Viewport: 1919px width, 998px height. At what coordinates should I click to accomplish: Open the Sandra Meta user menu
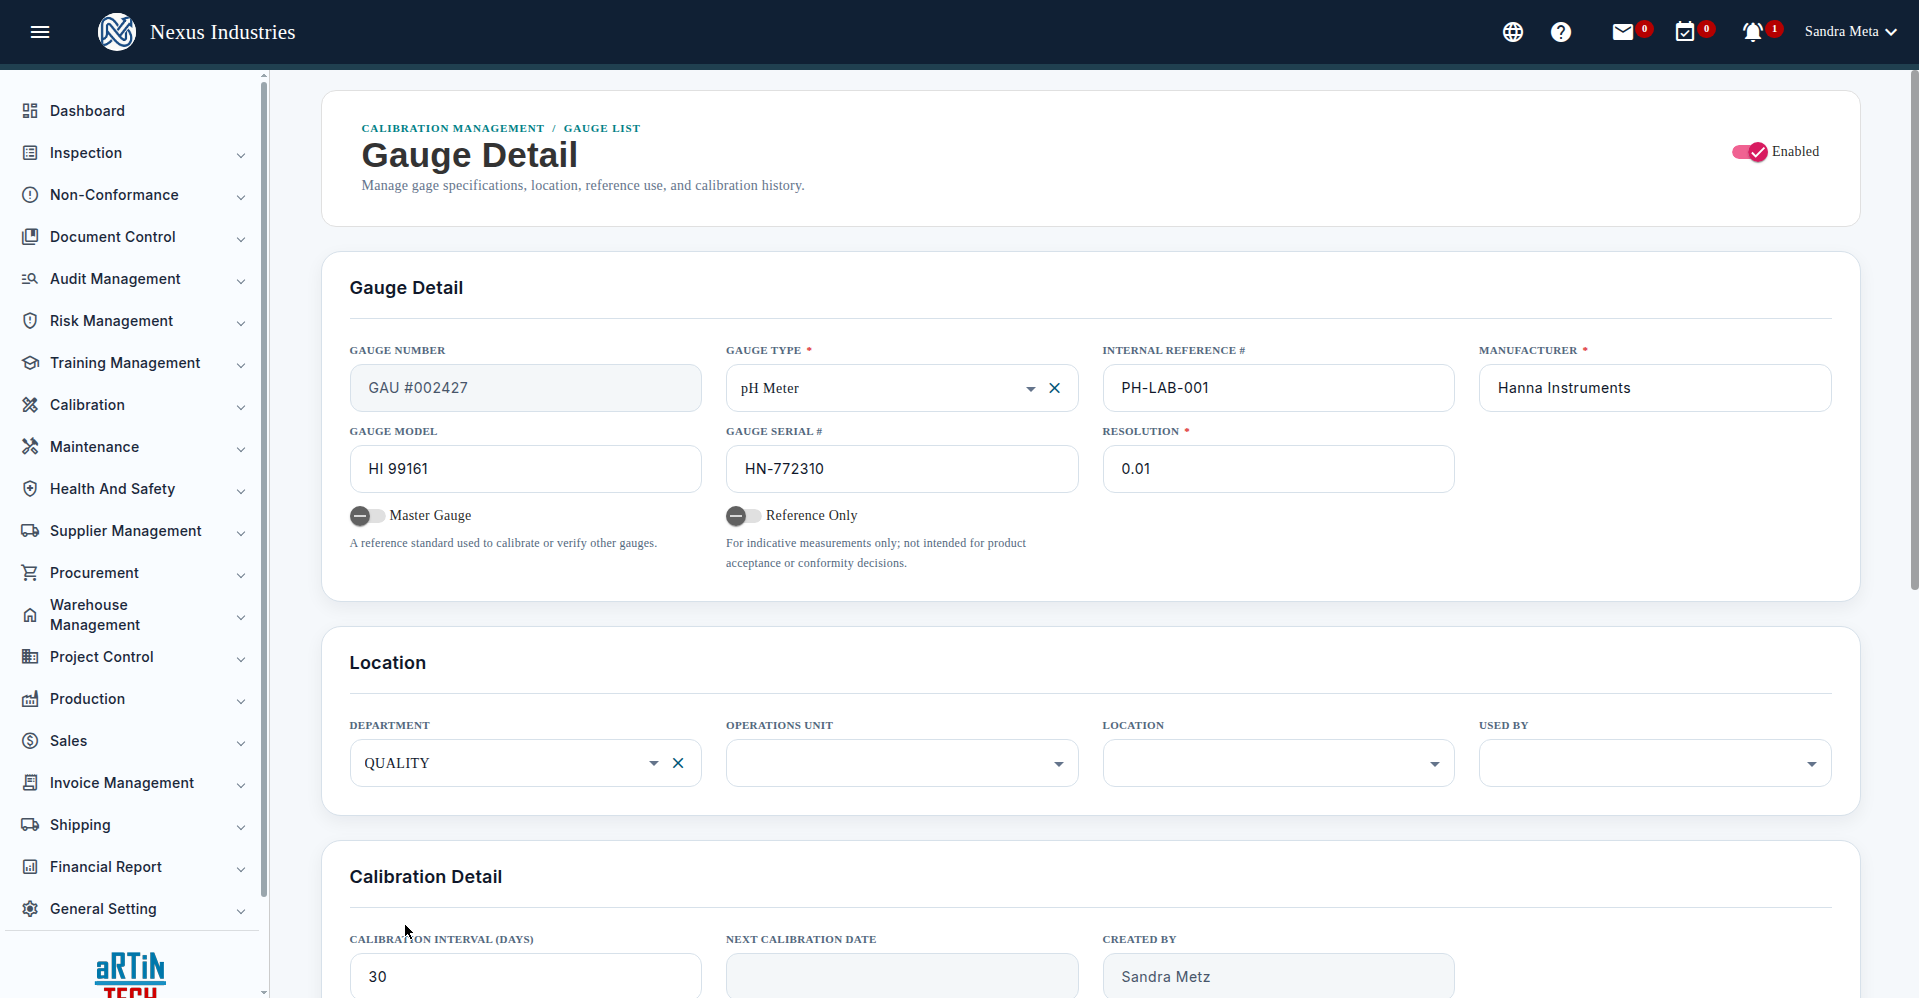(1851, 32)
